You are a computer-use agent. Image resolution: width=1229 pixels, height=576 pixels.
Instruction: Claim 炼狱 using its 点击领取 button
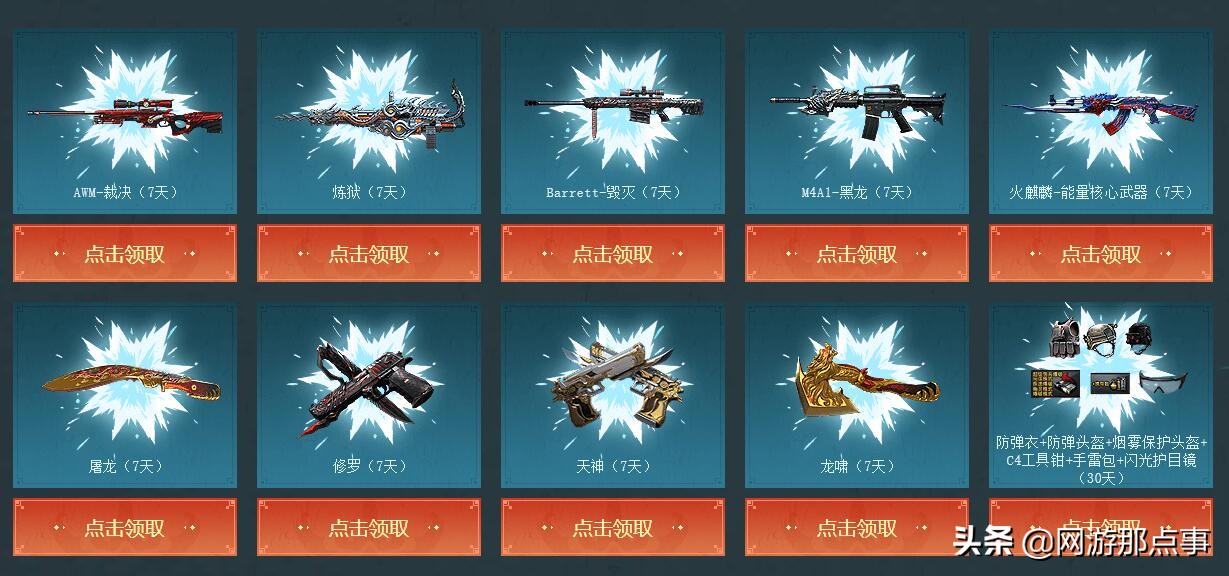point(369,254)
